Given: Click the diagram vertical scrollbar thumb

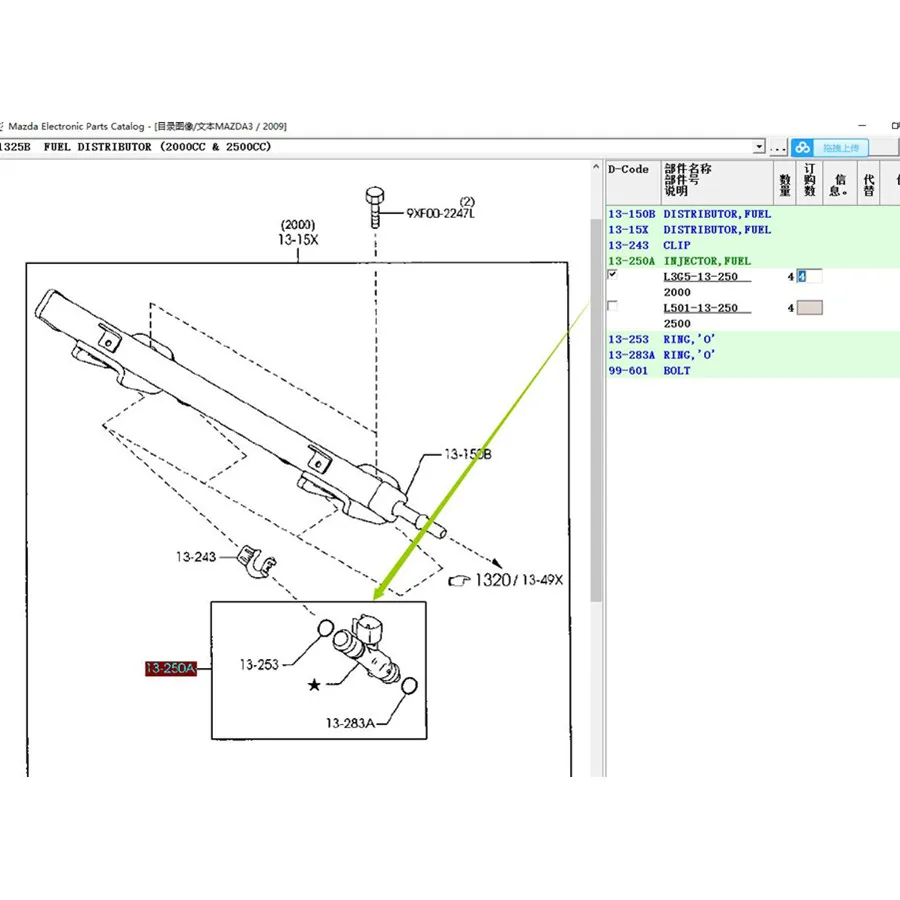Looking at the screenshot, I should [x=596, y=410].
